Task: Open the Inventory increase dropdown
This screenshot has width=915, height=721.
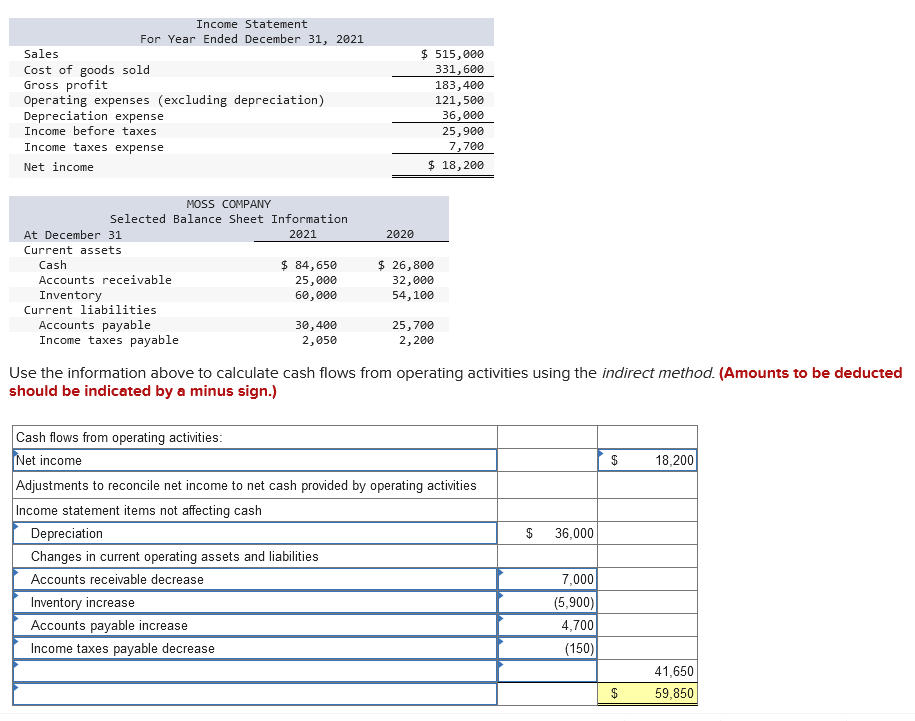Action: coord(255,602)
